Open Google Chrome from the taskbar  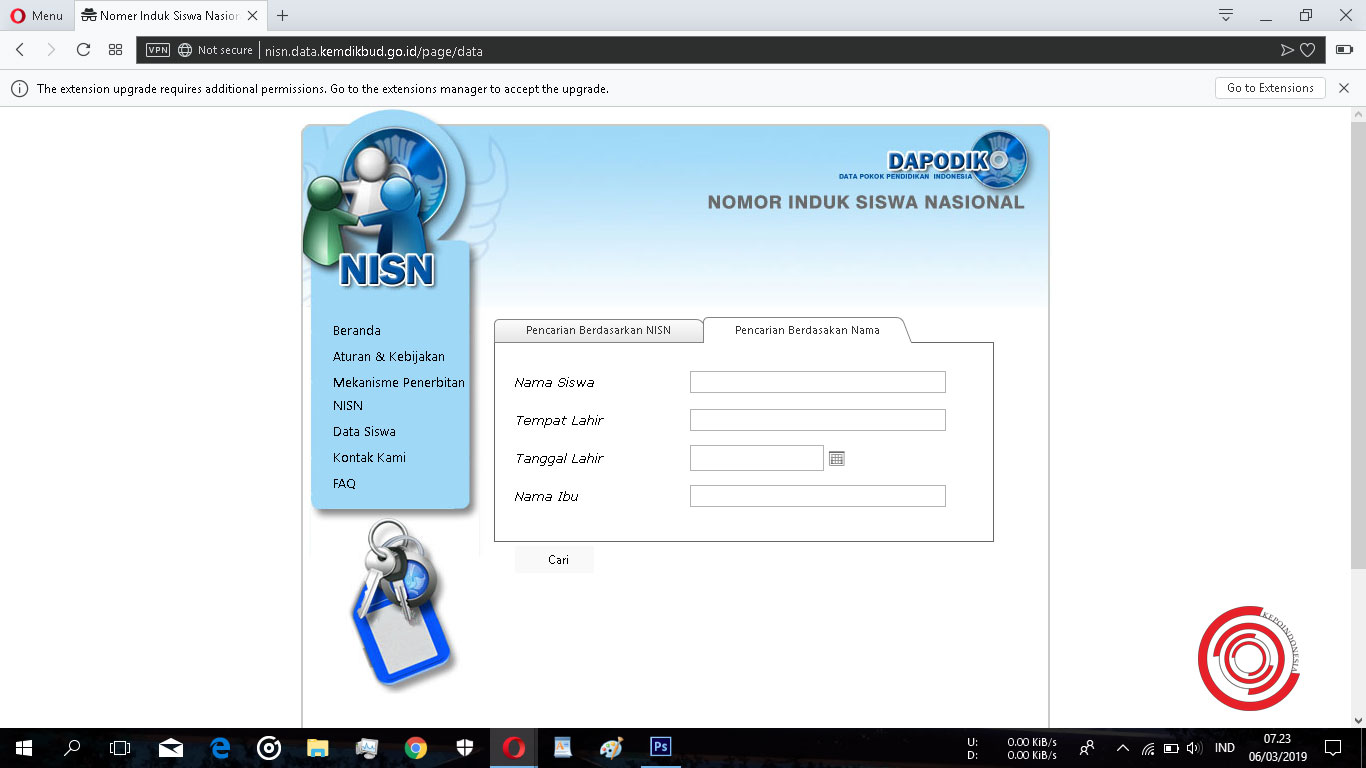pos(414,747)
